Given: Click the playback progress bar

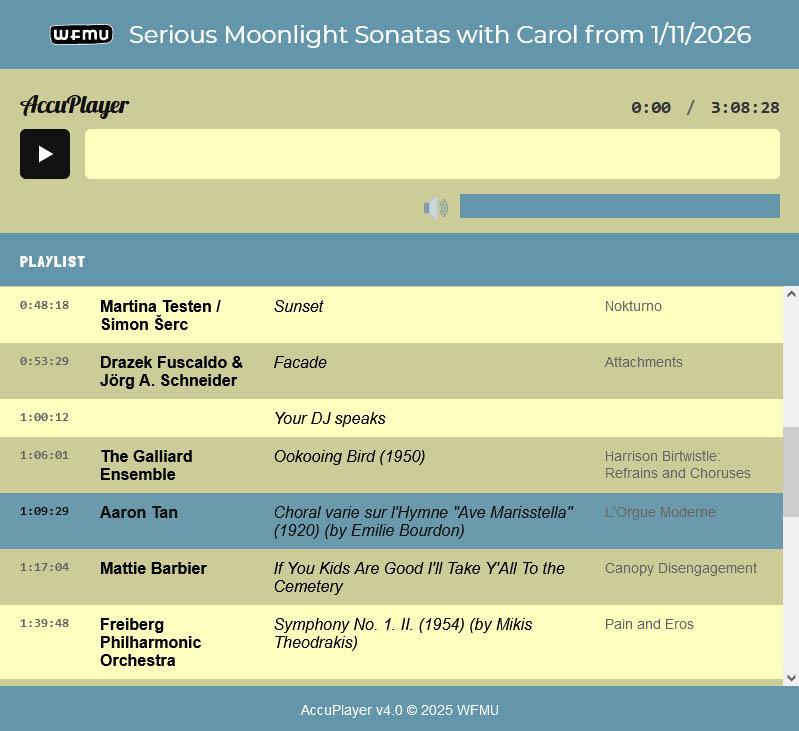Looking at the screenshot, I should 432,154.
